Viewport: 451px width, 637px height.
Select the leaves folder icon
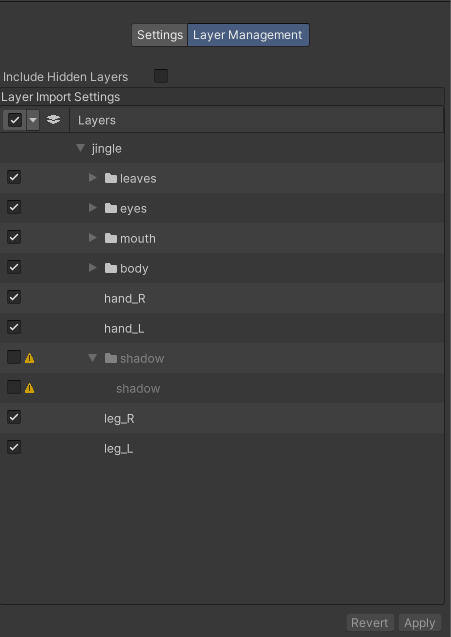(x=111, y=178)
